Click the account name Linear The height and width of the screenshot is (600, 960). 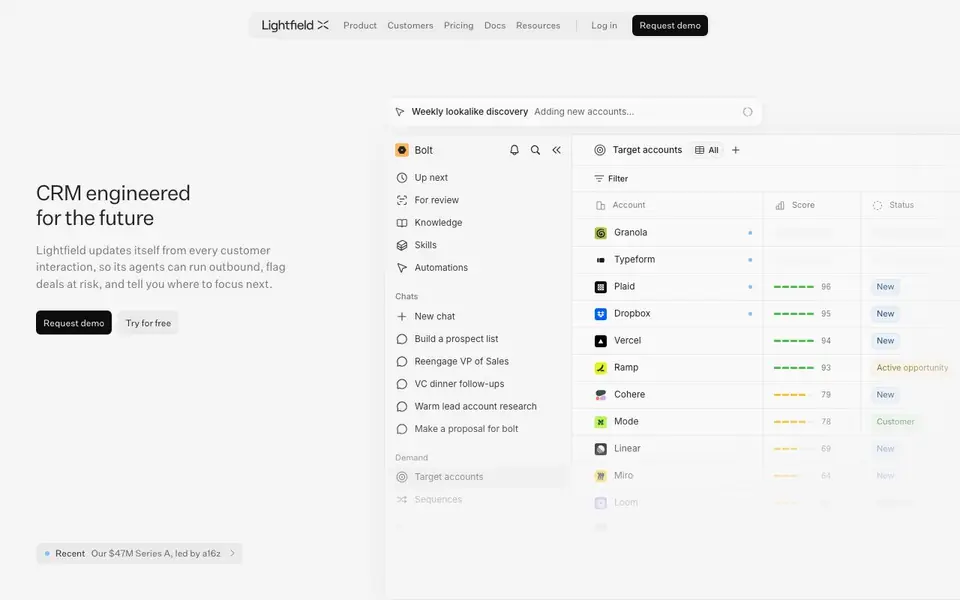point(627,449)
